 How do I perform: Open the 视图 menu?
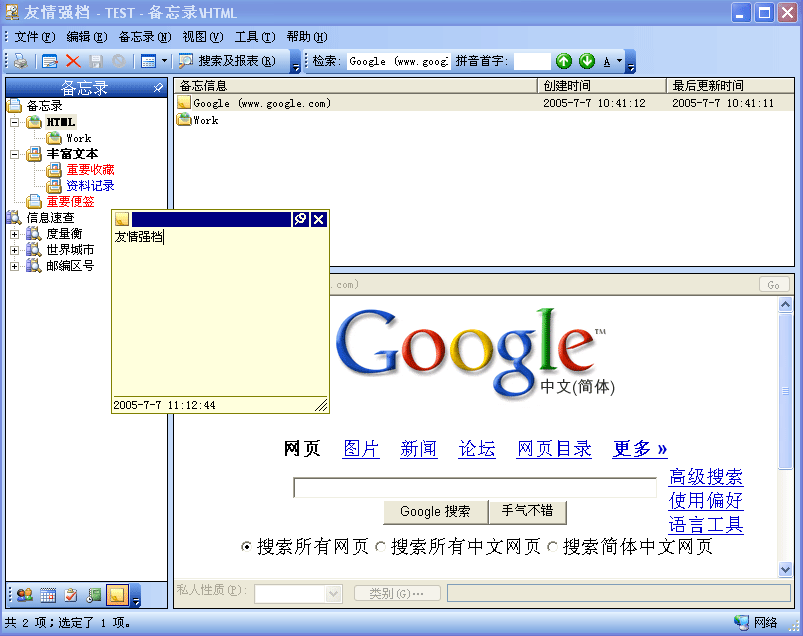click(203, 37)
